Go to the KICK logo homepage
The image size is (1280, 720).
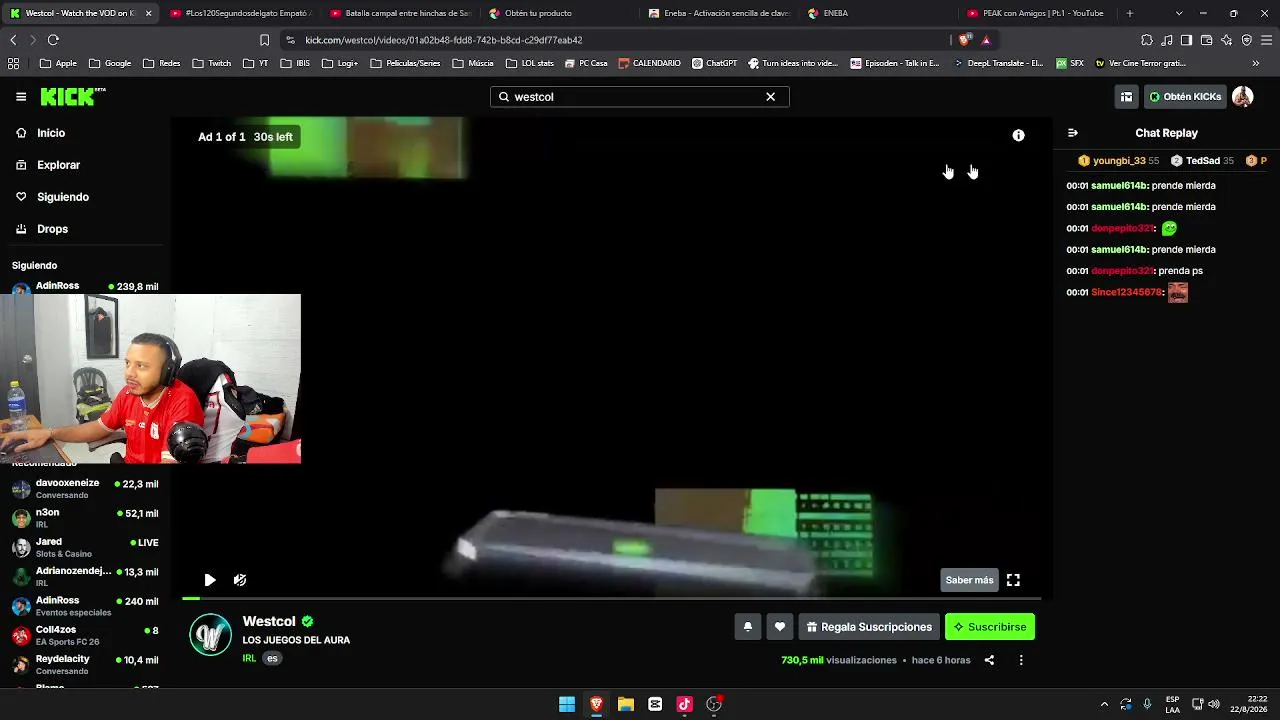point(73,97)
